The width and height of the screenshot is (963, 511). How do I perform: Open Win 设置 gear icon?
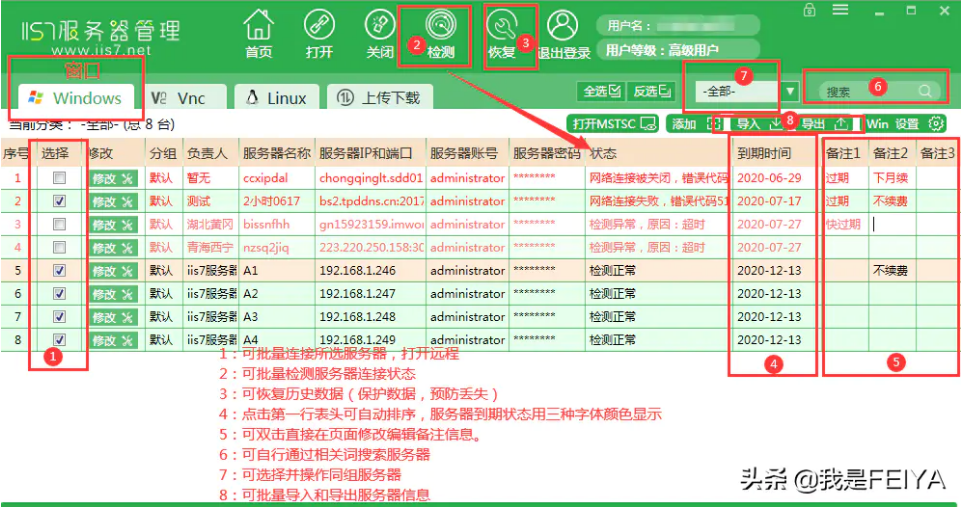(x=936, y=123)
